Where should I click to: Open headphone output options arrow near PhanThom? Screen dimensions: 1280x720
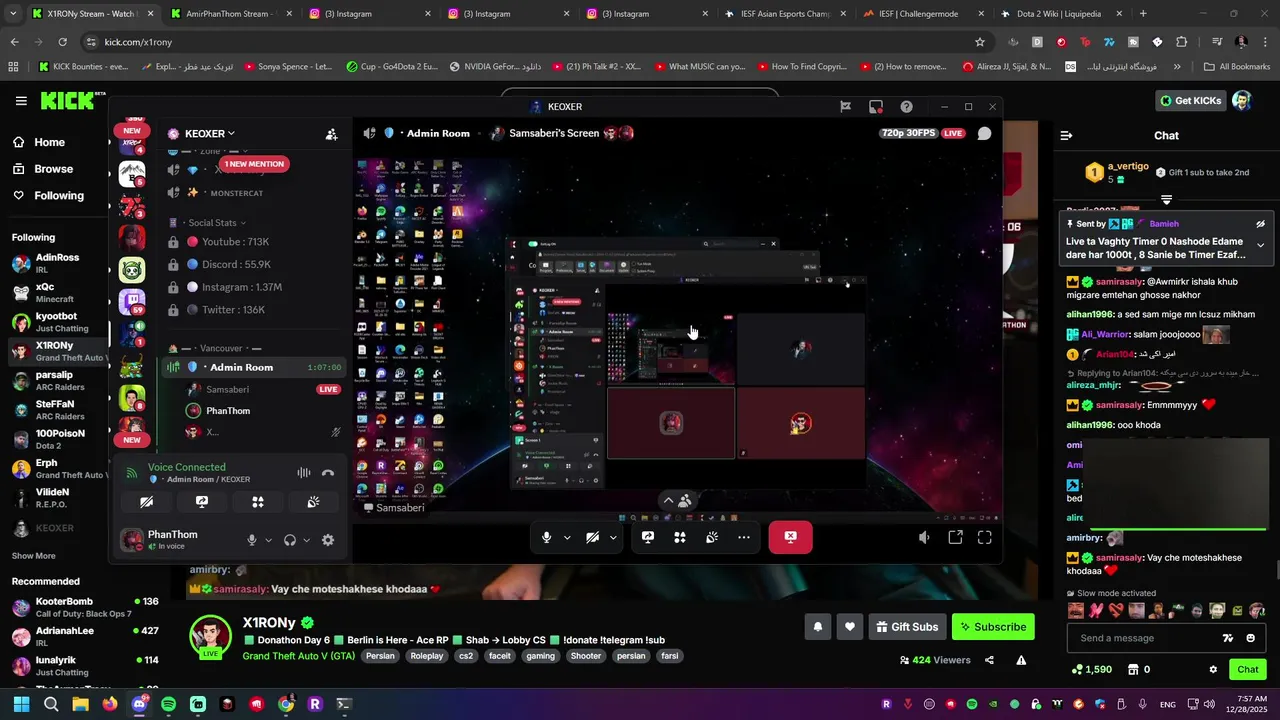(x=306, y=540)
